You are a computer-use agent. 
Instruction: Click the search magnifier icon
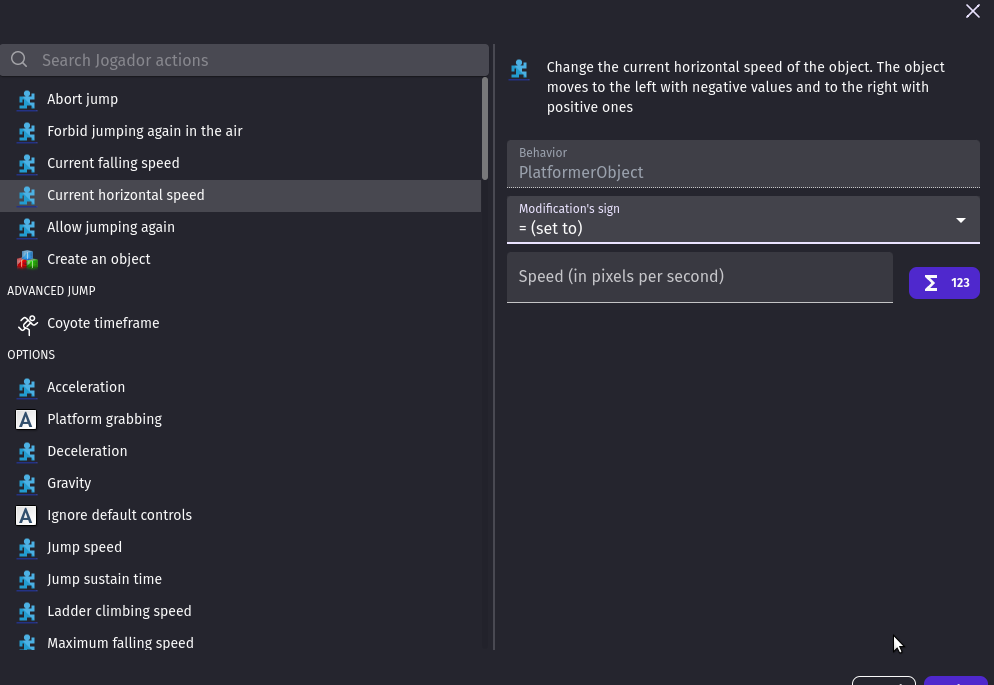click(19, 60)
